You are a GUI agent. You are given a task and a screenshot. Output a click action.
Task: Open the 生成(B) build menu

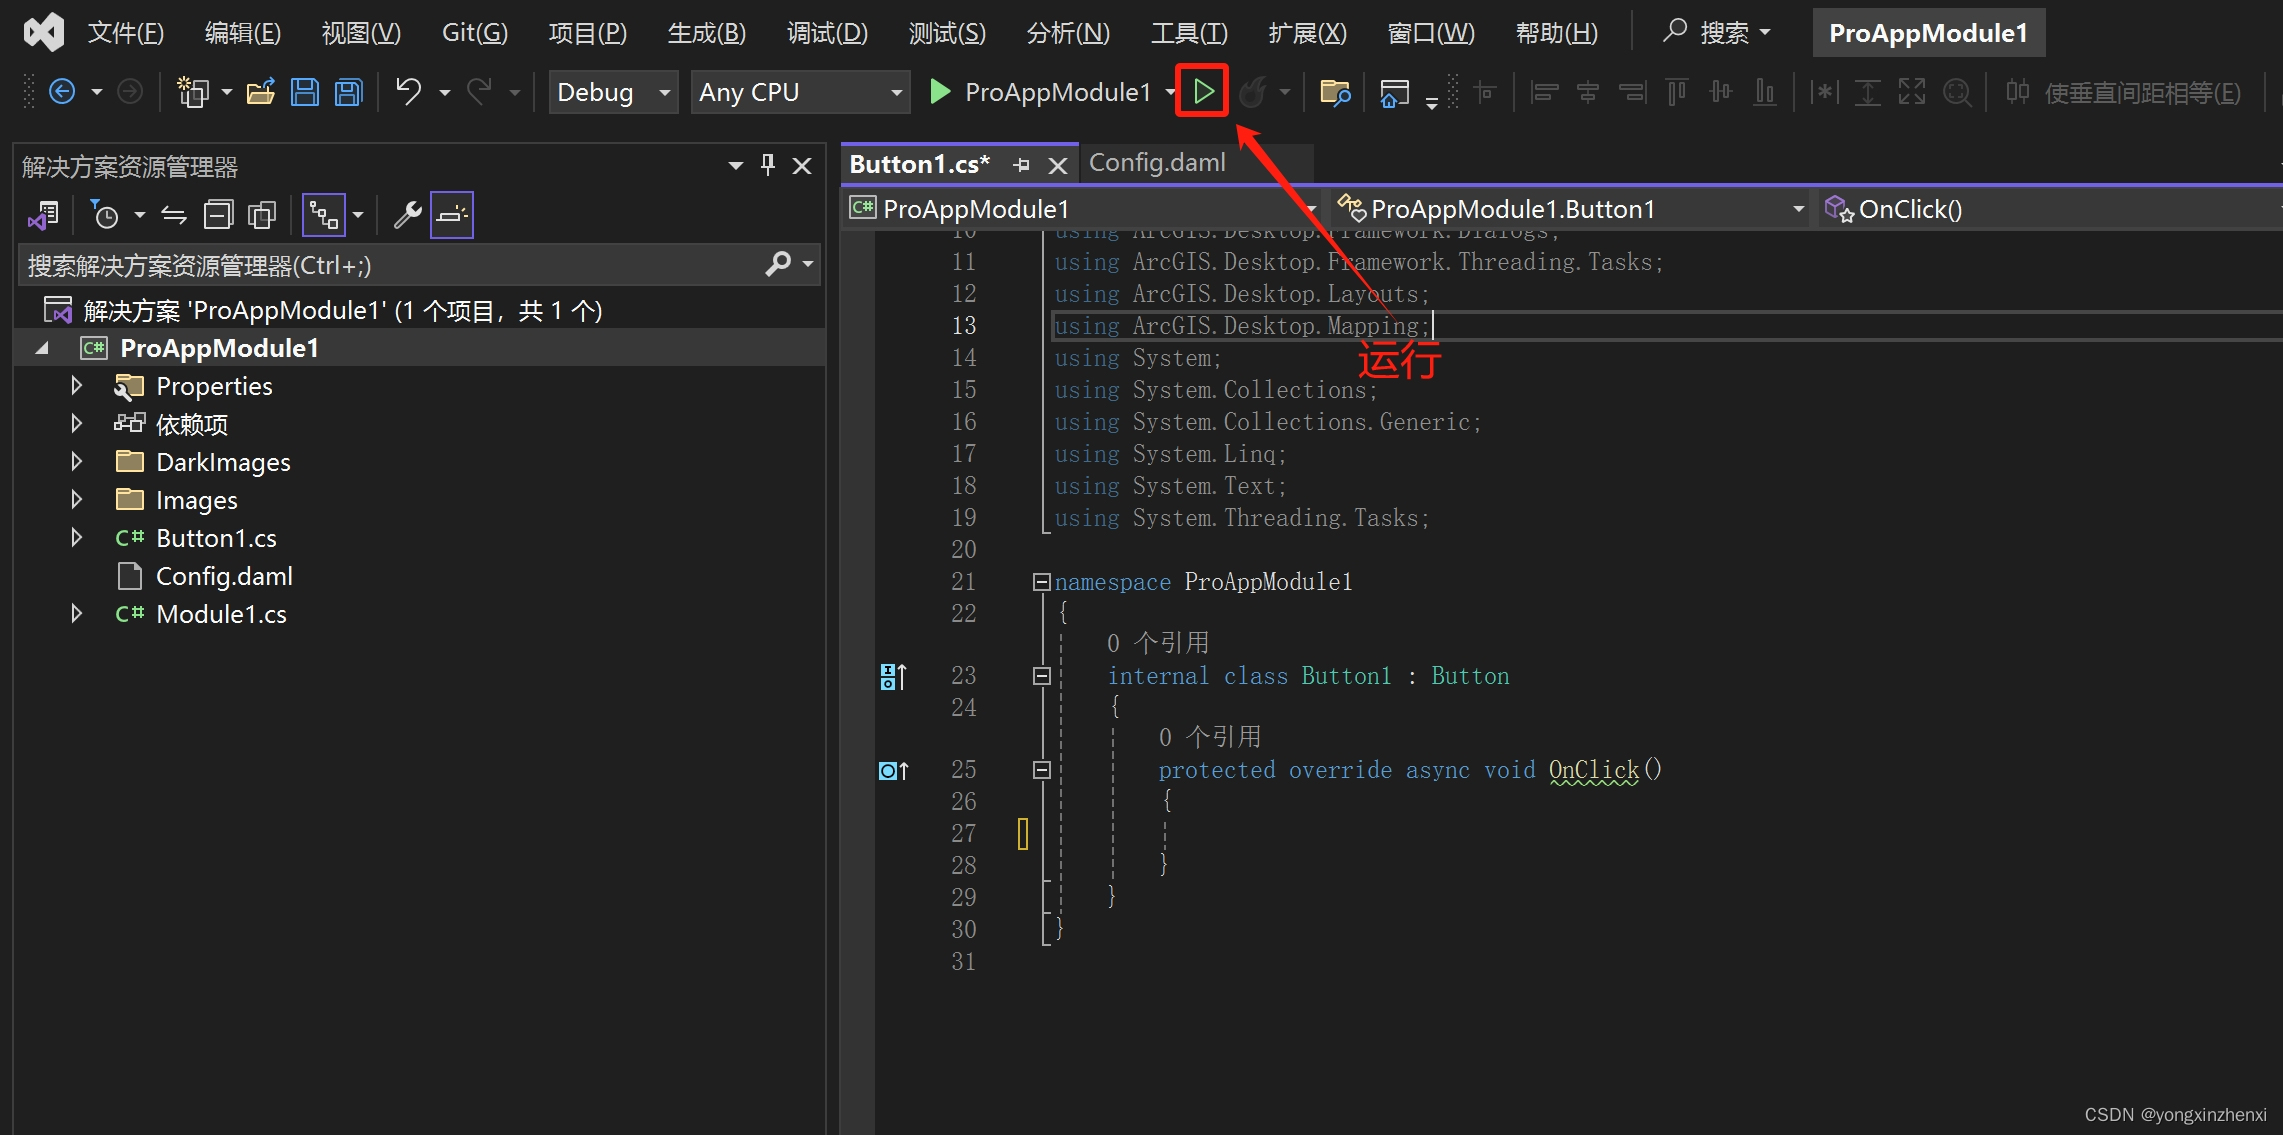[707, 33]
